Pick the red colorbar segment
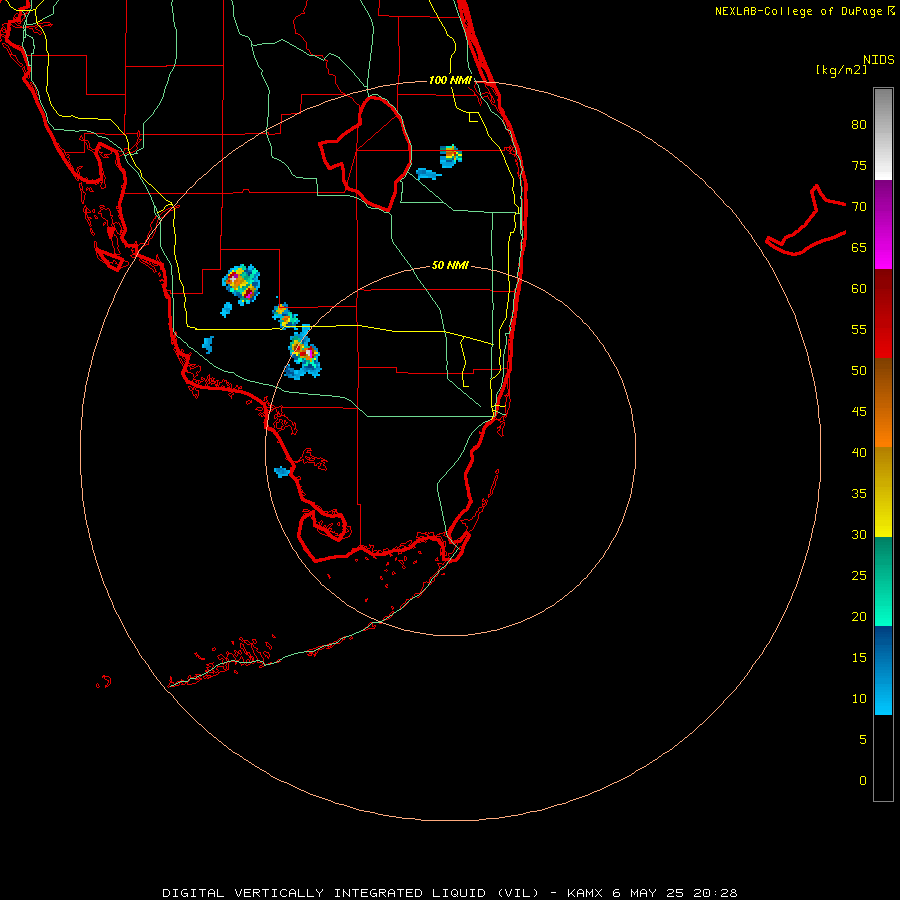The width and height of the screenshot is (900, 900). click(x=883, y=313)
